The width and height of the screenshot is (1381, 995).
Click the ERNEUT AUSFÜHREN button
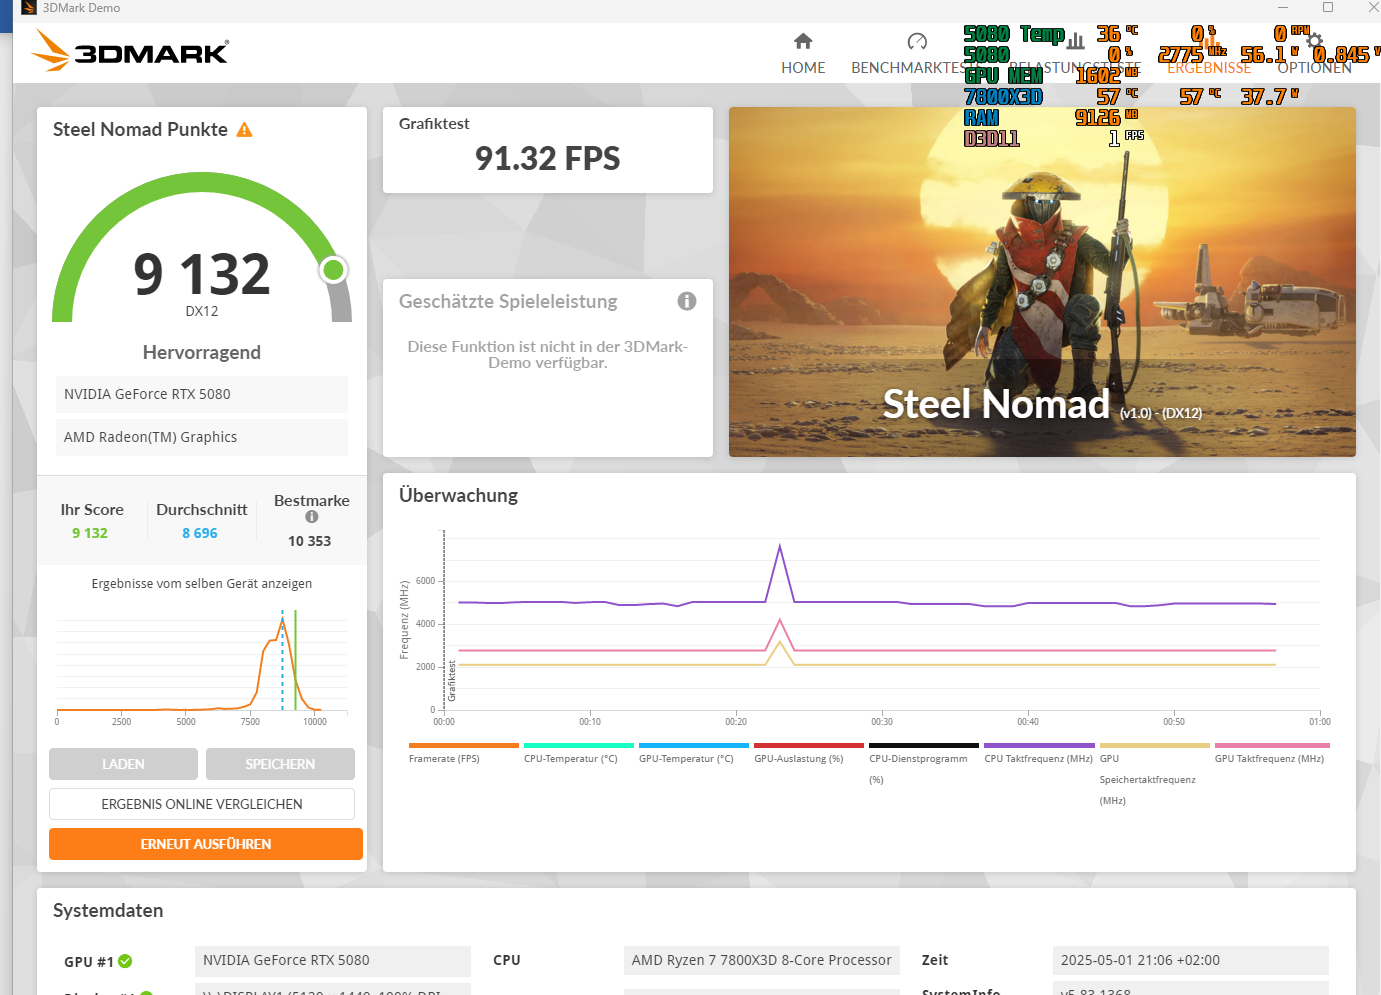click(x=206, y=844)
